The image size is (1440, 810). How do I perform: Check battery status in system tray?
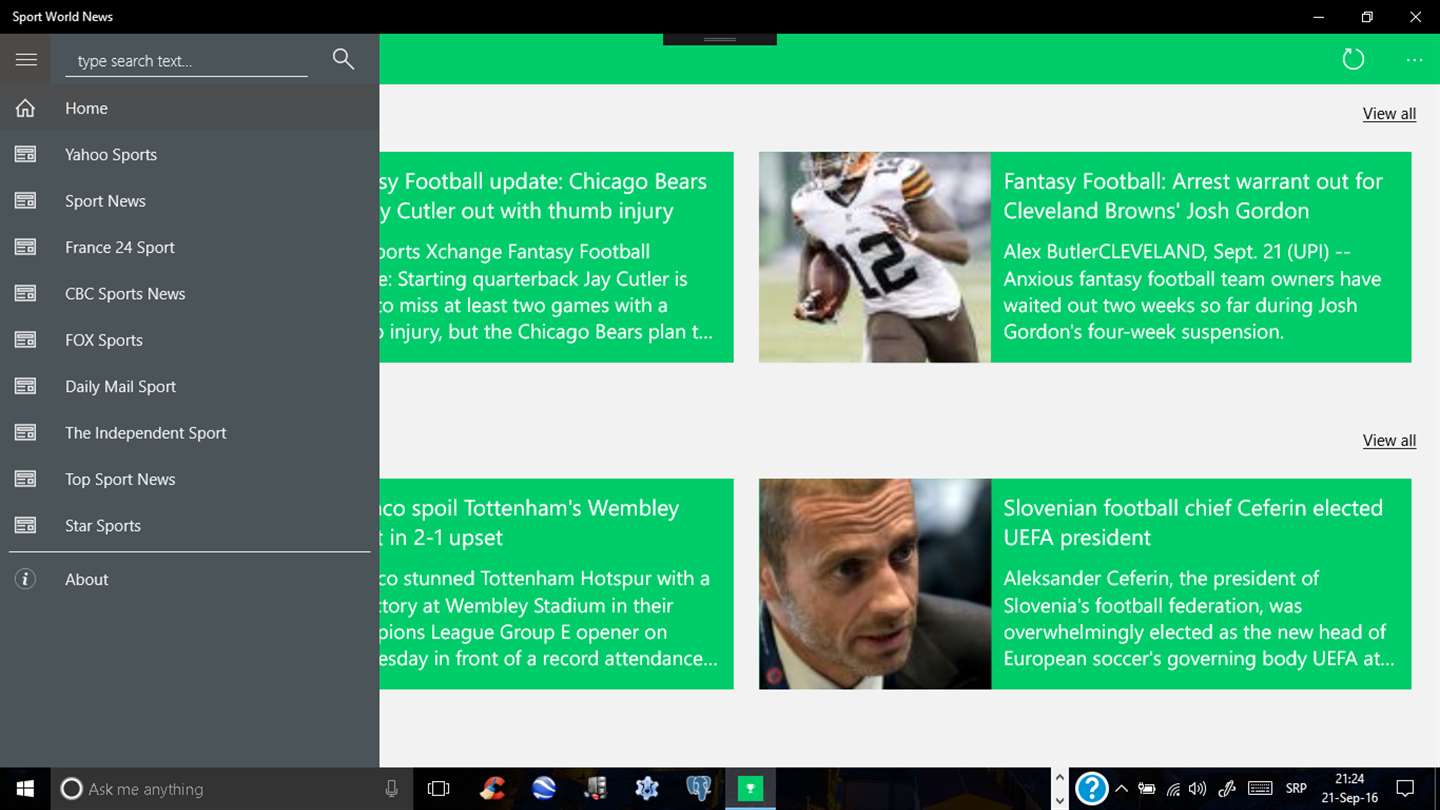pyautogui.click(x=1147, y=789)
